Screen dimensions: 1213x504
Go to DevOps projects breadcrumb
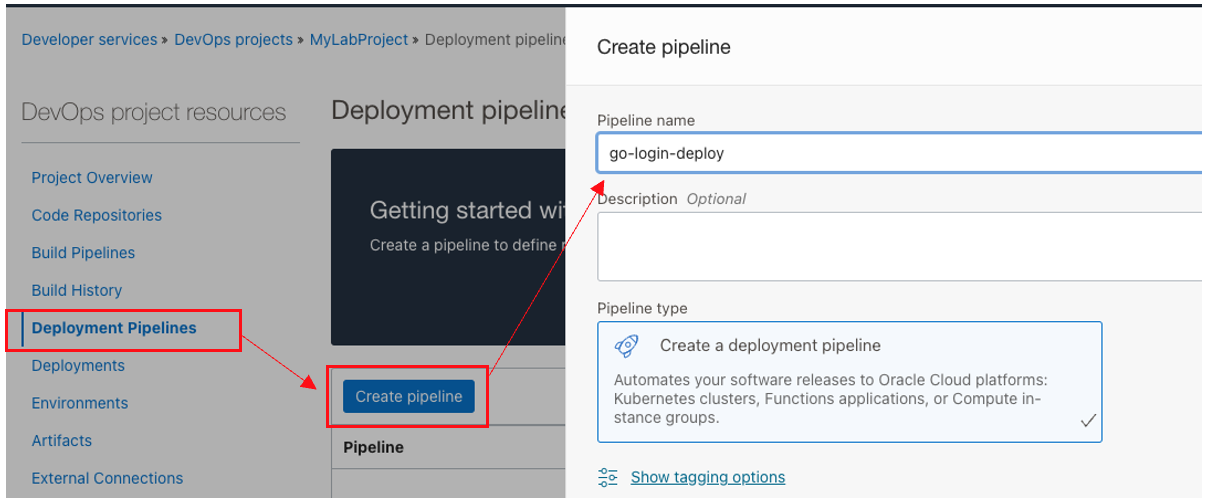coord(233,40)
